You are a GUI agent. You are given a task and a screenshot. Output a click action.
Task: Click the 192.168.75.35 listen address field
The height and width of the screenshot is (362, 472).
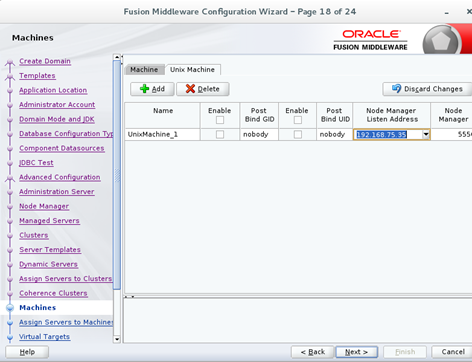coord(388,135)
